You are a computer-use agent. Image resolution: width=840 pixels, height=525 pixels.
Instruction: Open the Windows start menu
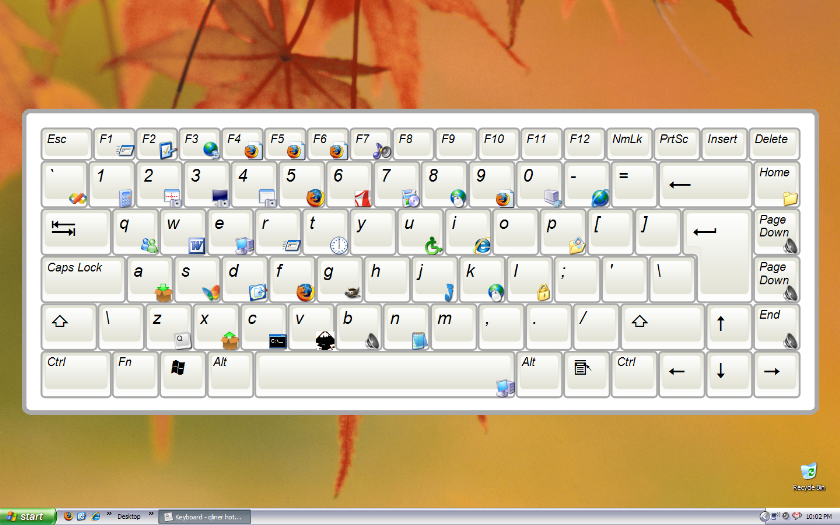[28, 516]
